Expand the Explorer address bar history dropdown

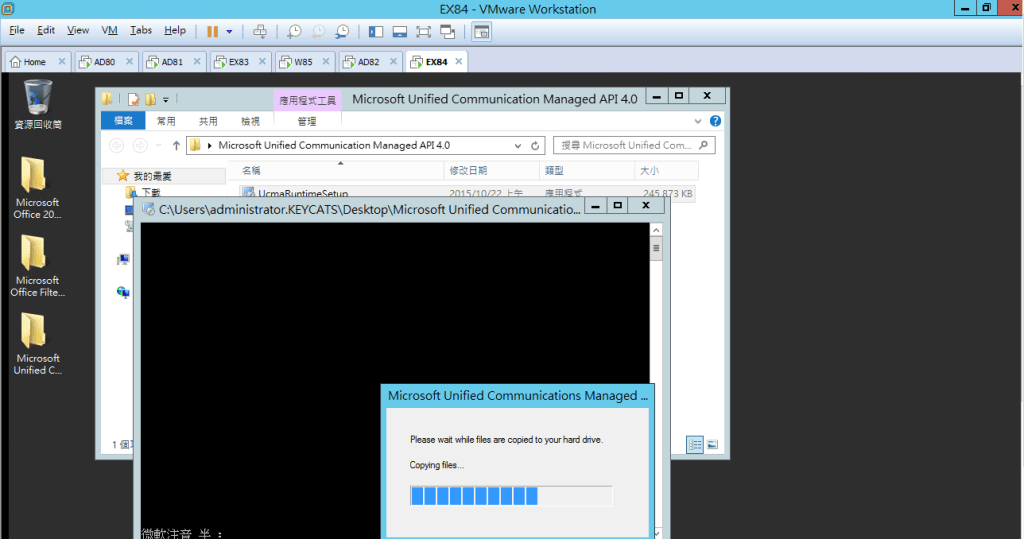518,145
